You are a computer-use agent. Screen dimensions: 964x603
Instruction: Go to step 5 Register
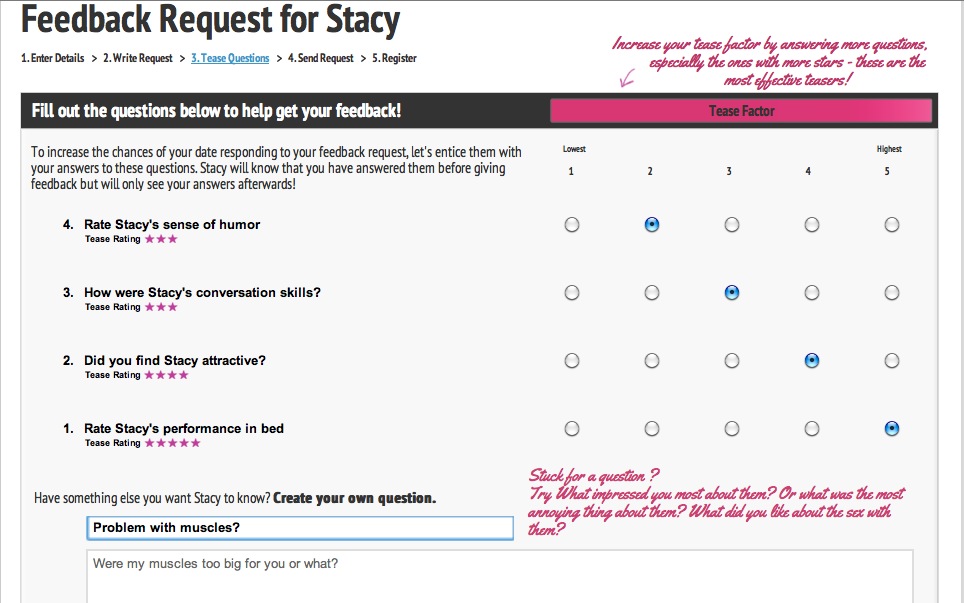(x=394, y=58)
